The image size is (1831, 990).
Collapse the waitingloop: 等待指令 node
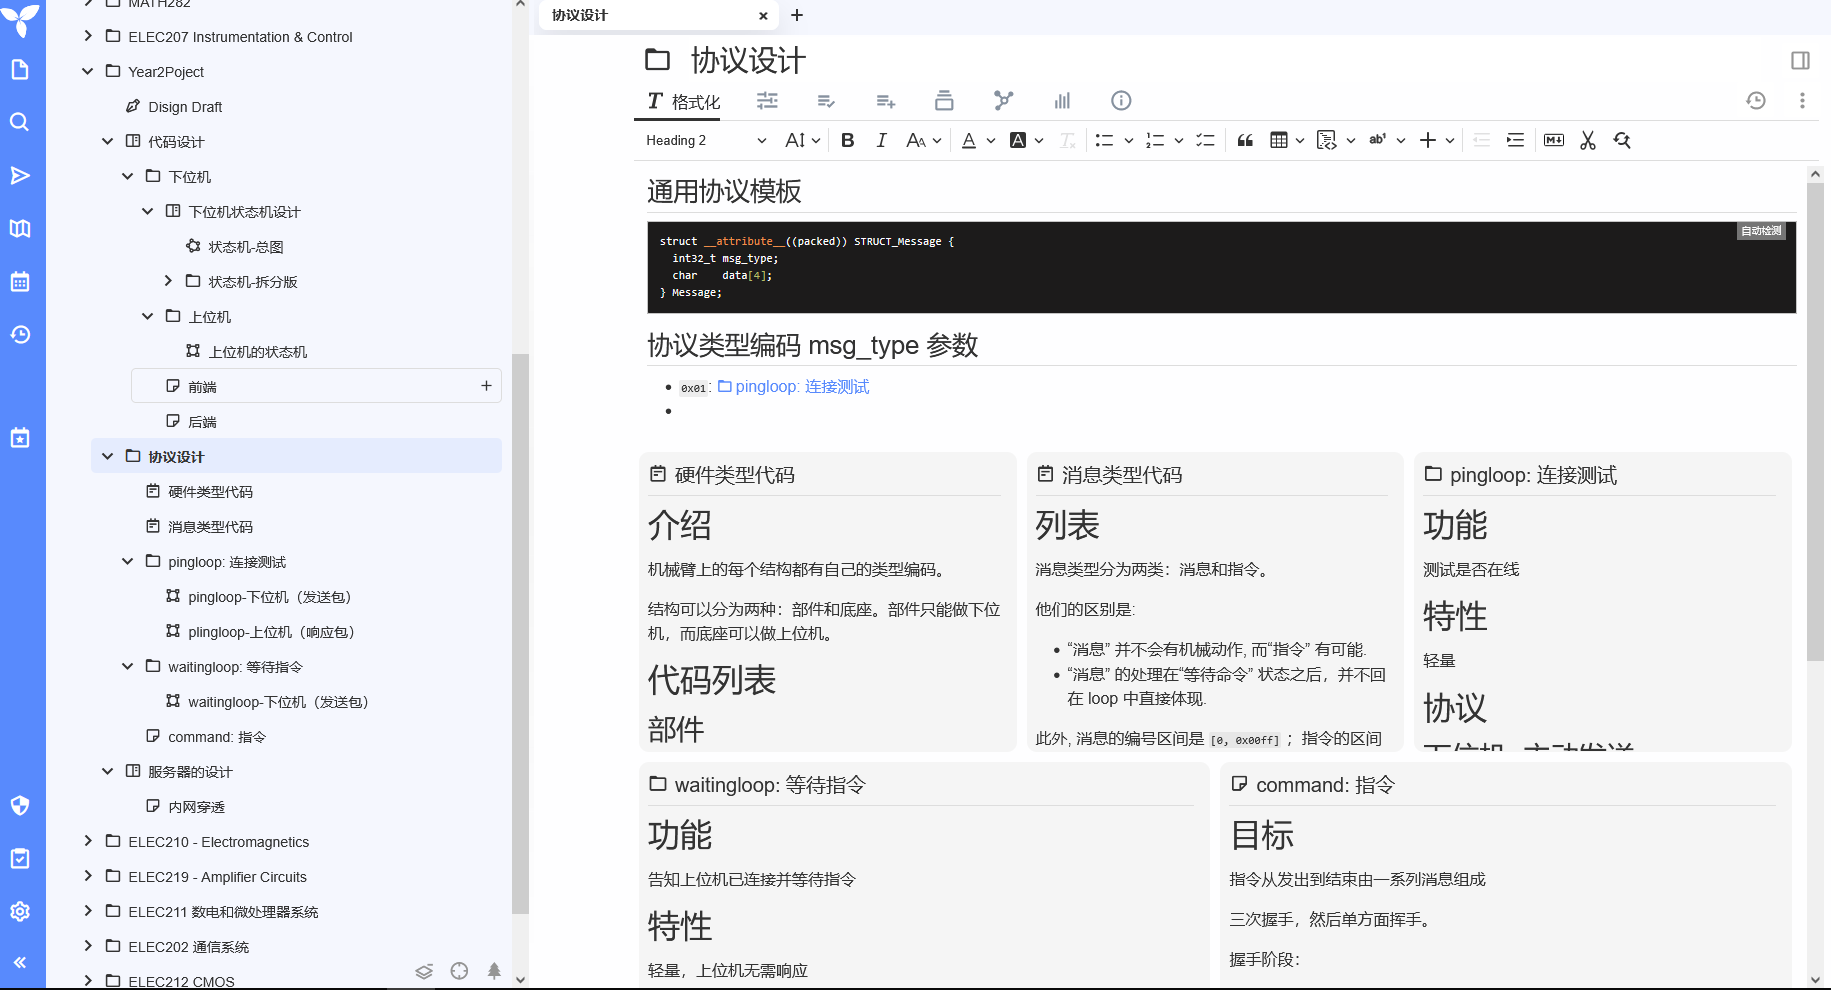click(x=128, y=666)
